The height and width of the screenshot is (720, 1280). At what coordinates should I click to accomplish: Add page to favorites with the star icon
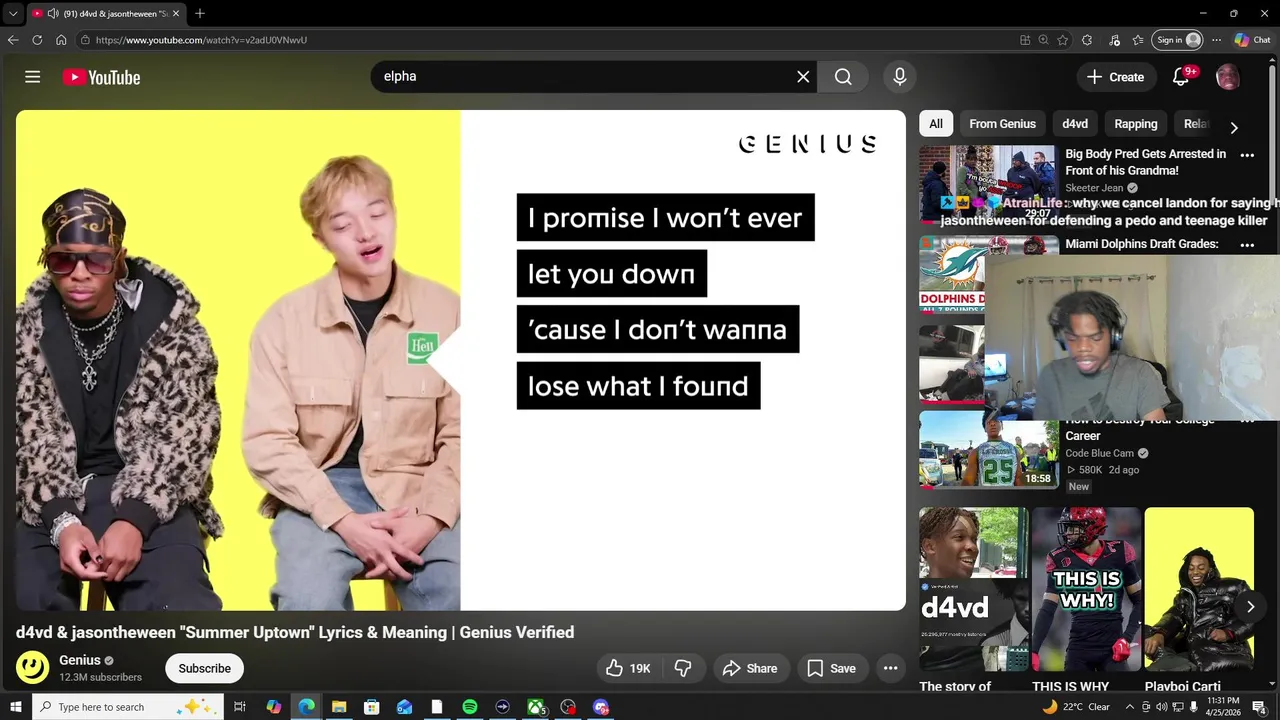(x=1063, y=40)
